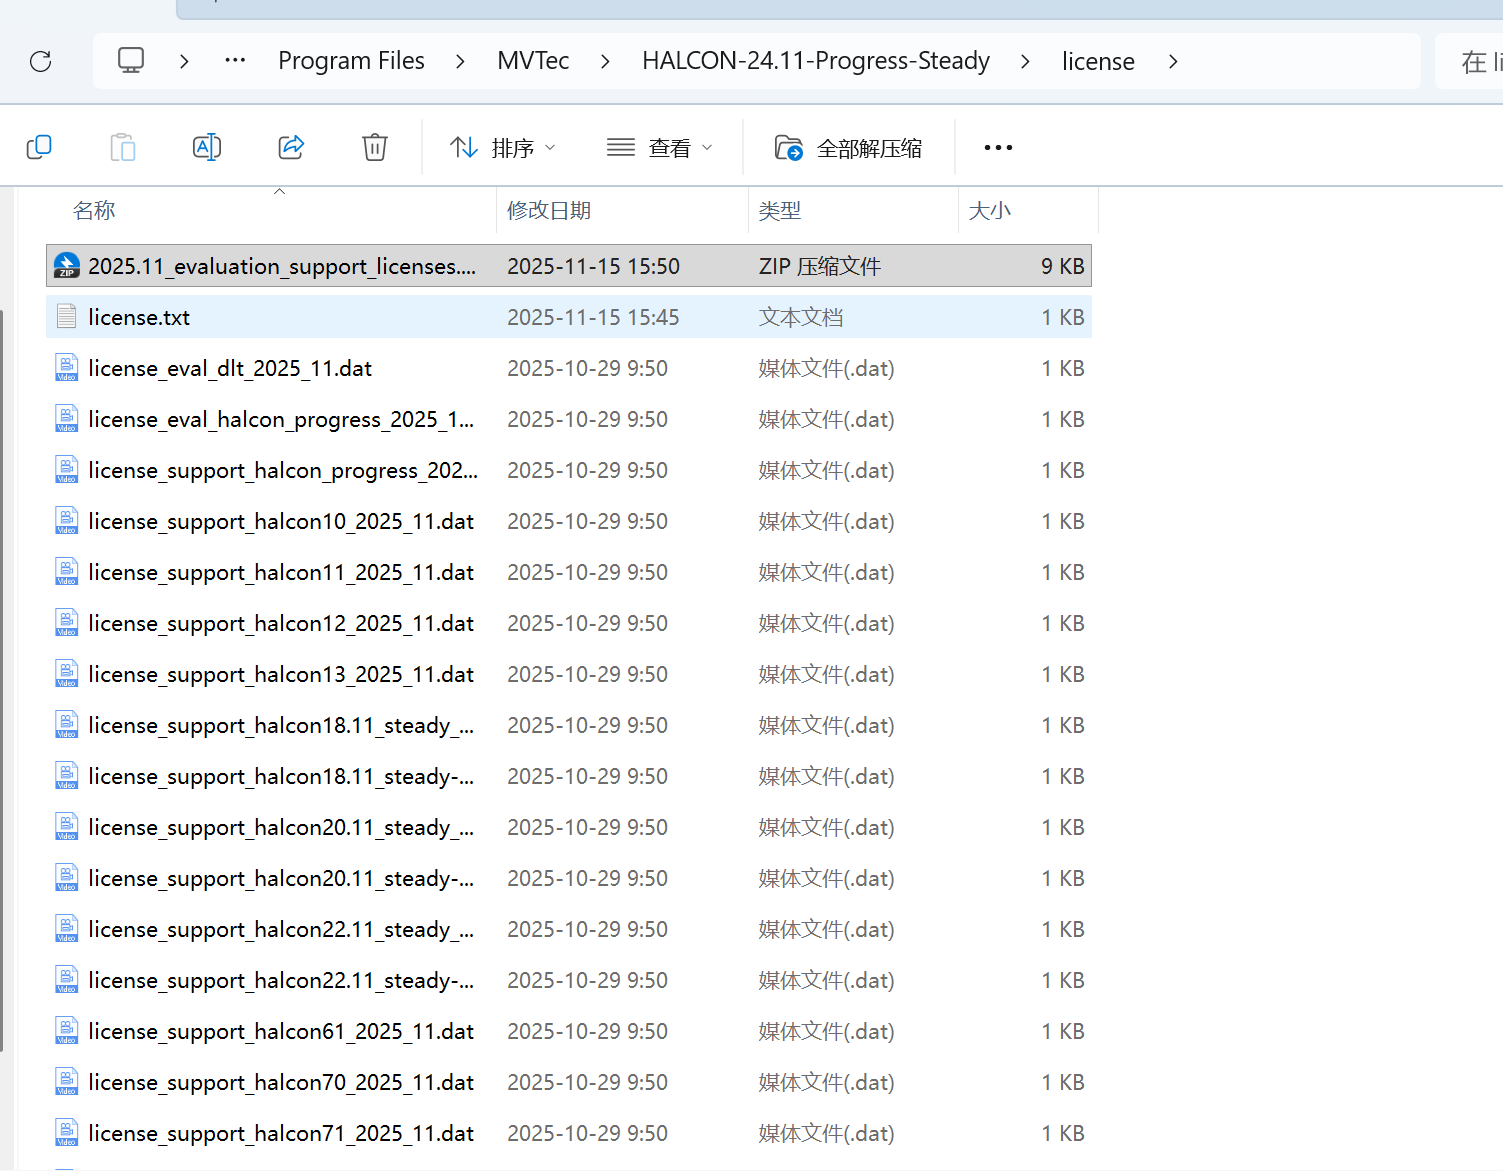The height and width of the screenshot is (1171, 1503).
Task: Go to HALCON-24.11-Progress-Steady in the breadcrumb
Action: coord(816,61)
